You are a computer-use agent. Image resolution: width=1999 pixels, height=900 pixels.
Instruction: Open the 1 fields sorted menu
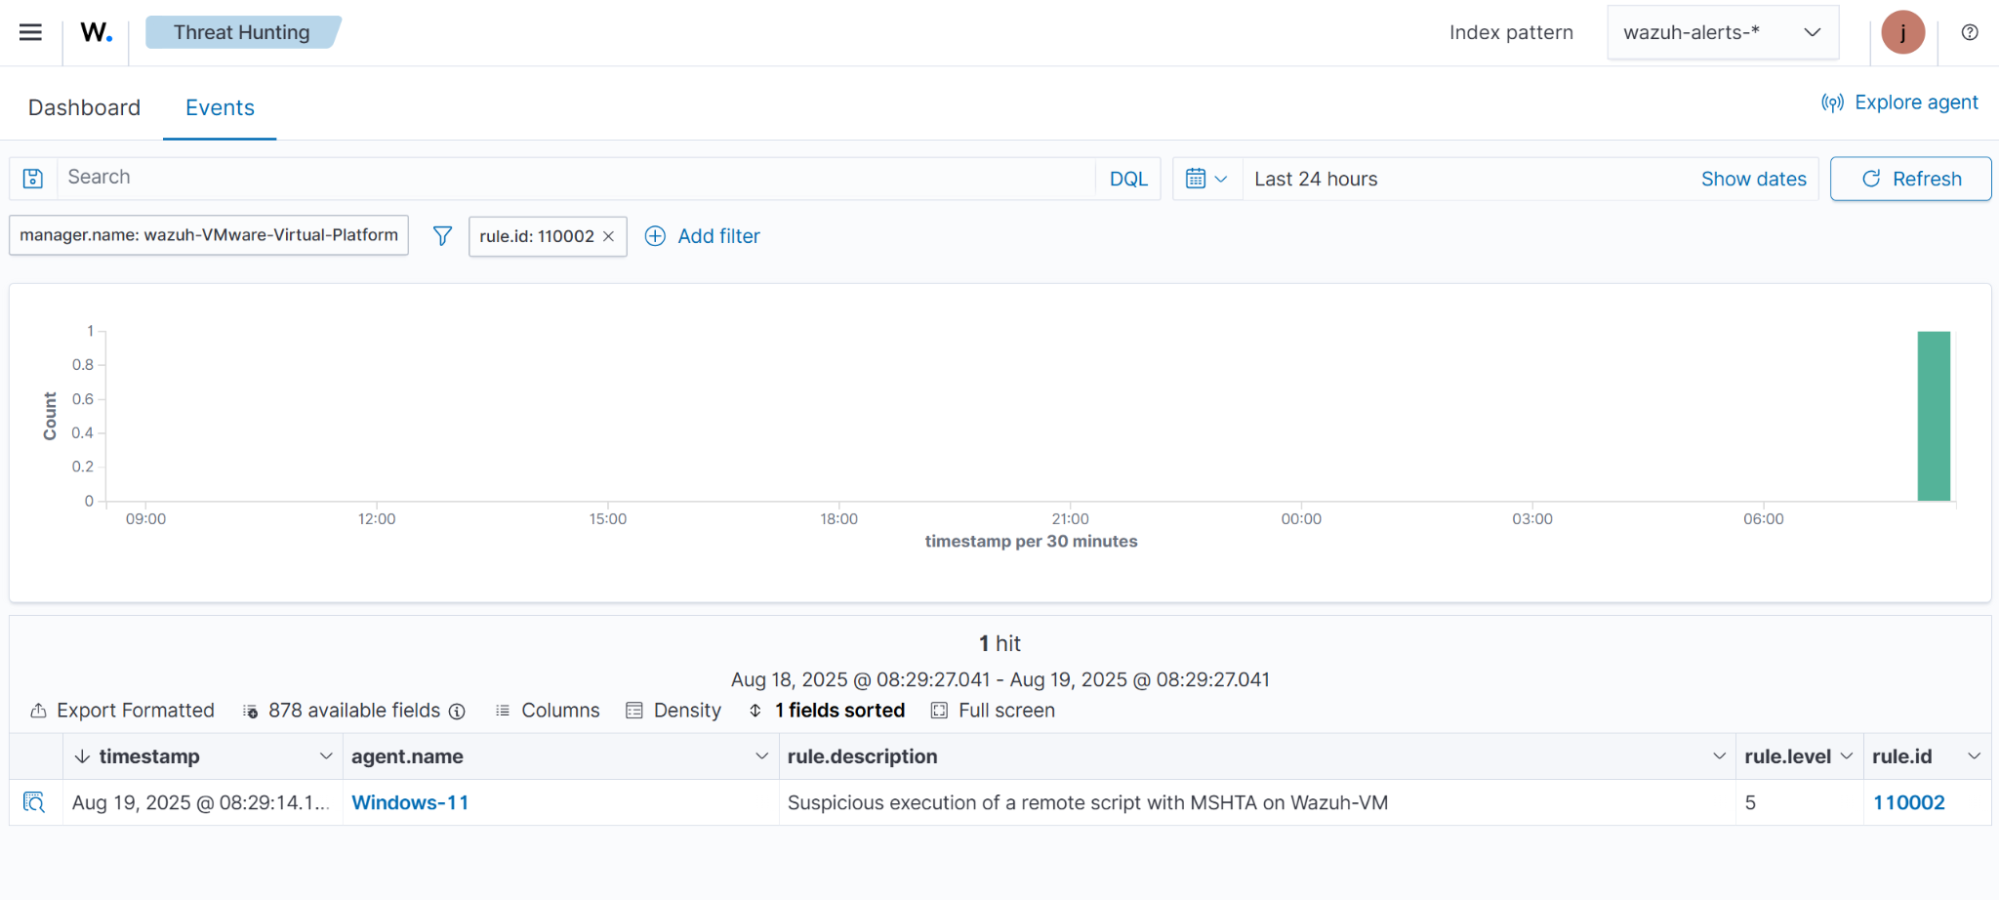(x=826, y=710)
